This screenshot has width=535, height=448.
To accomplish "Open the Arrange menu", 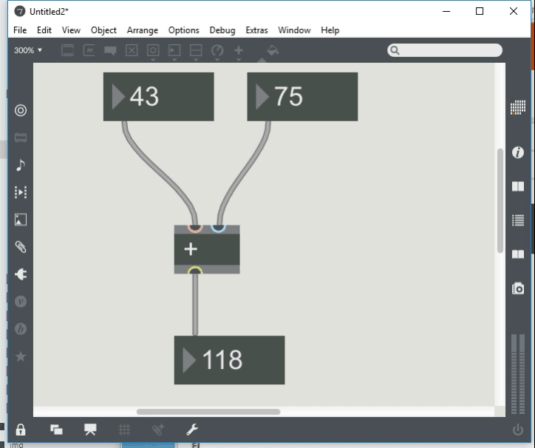I will coord(142,30).
